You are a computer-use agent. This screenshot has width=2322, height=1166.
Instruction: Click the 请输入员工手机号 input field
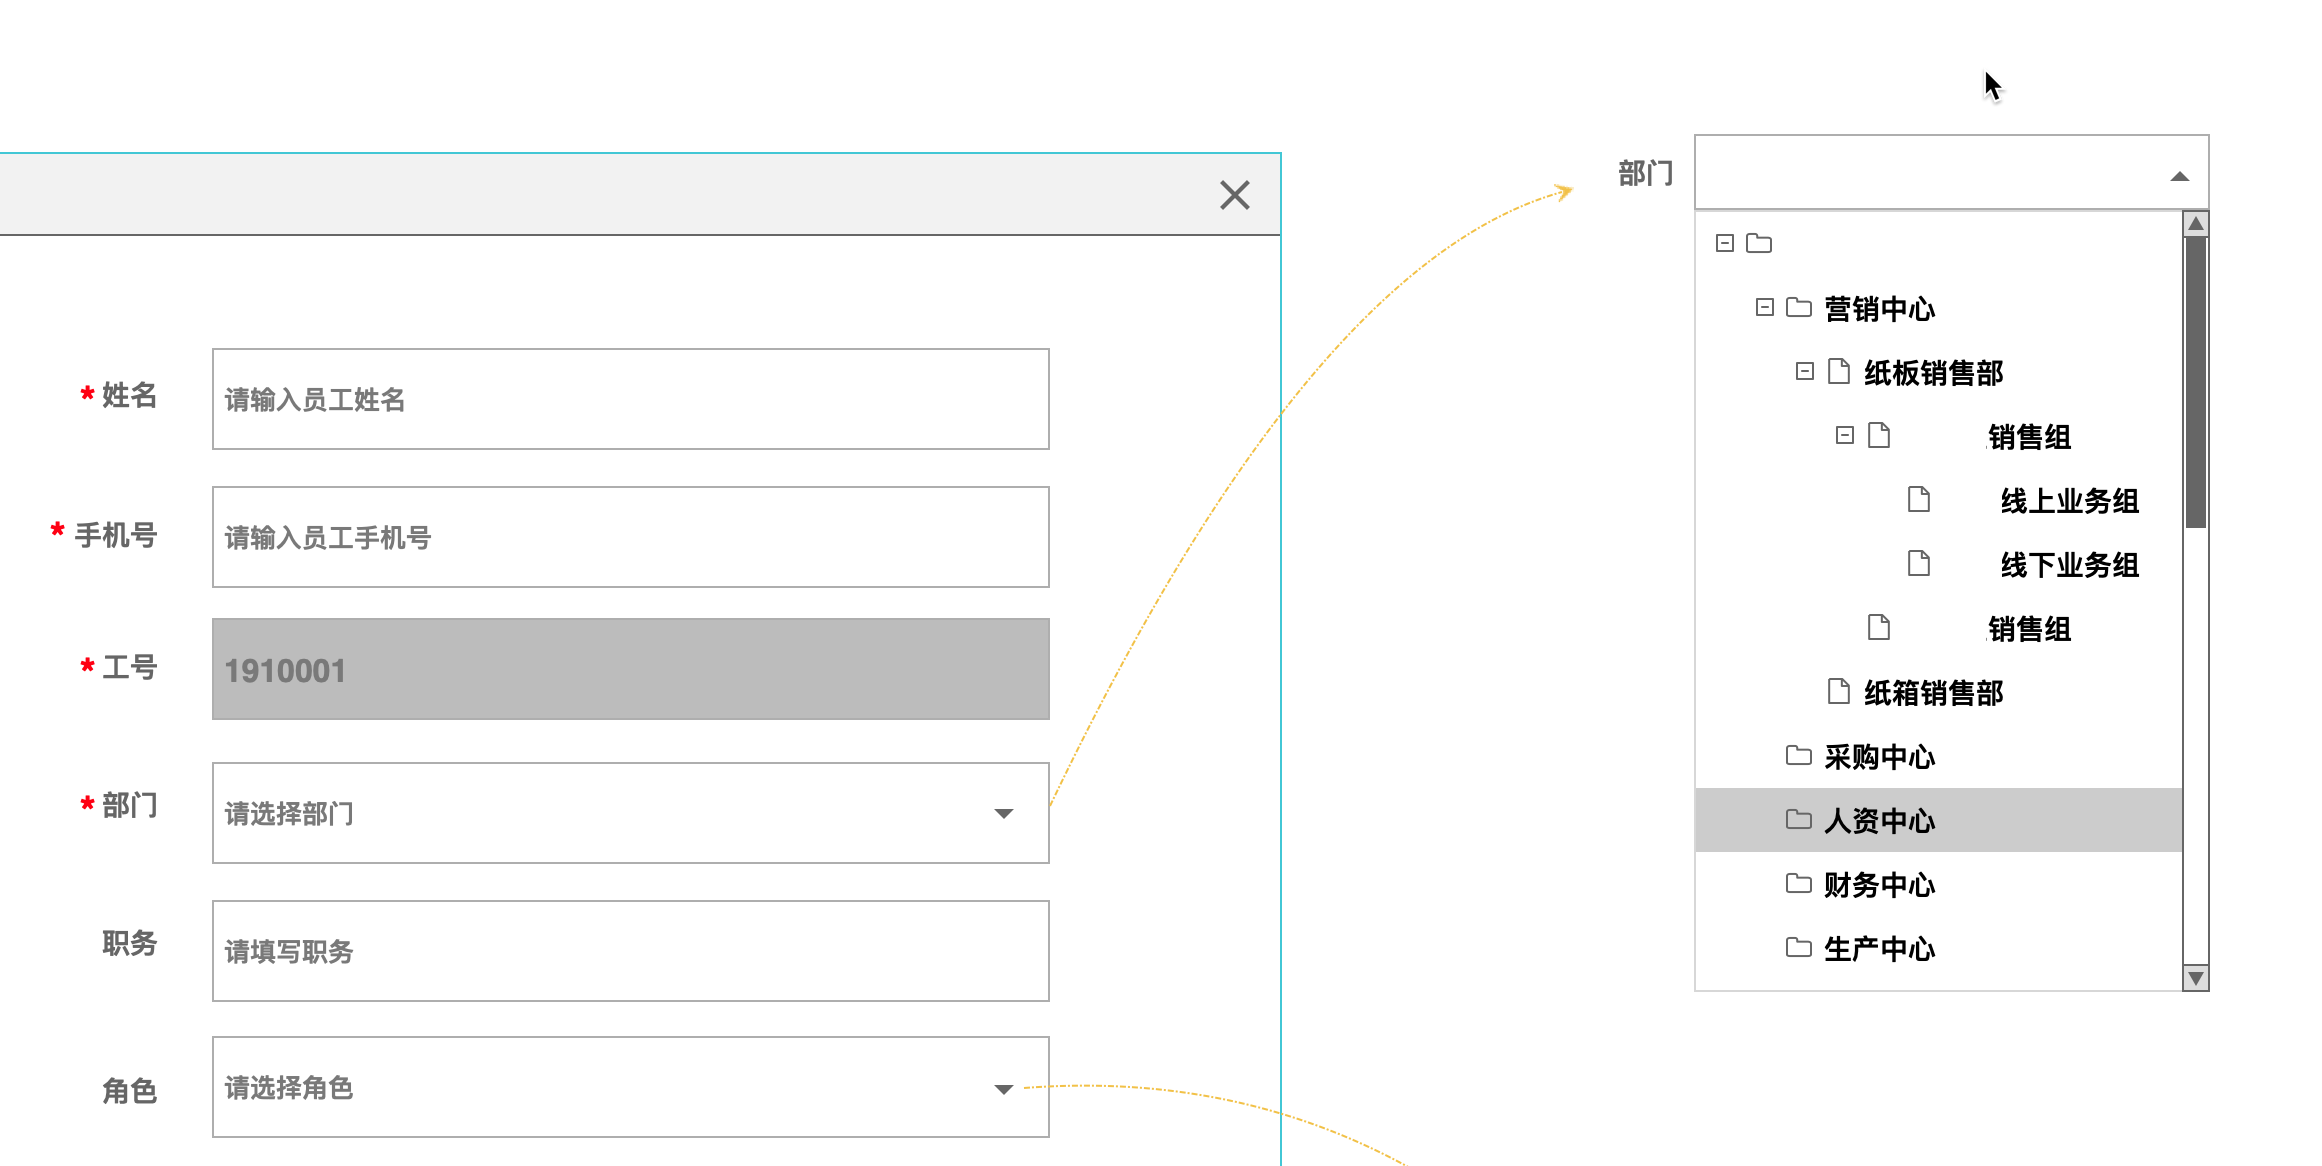[630, 537]
